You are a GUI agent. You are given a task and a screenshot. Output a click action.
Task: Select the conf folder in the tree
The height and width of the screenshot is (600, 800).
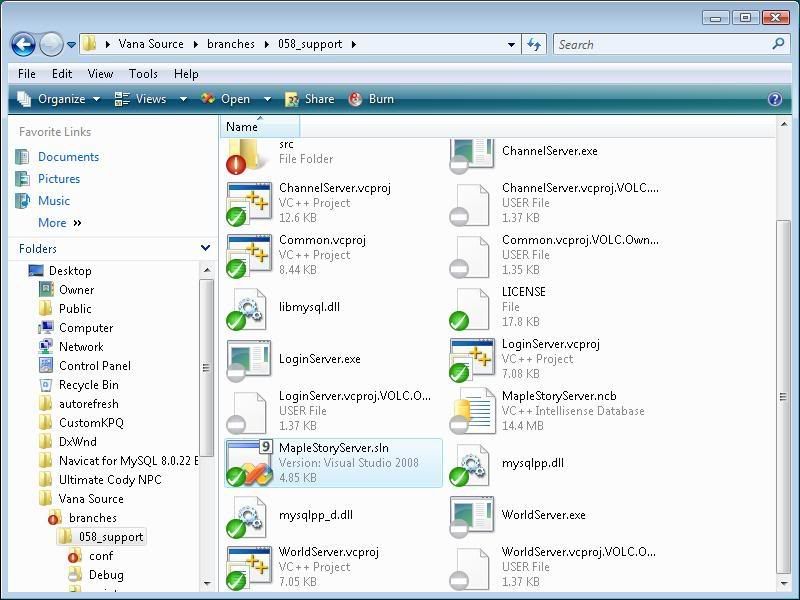101,556
